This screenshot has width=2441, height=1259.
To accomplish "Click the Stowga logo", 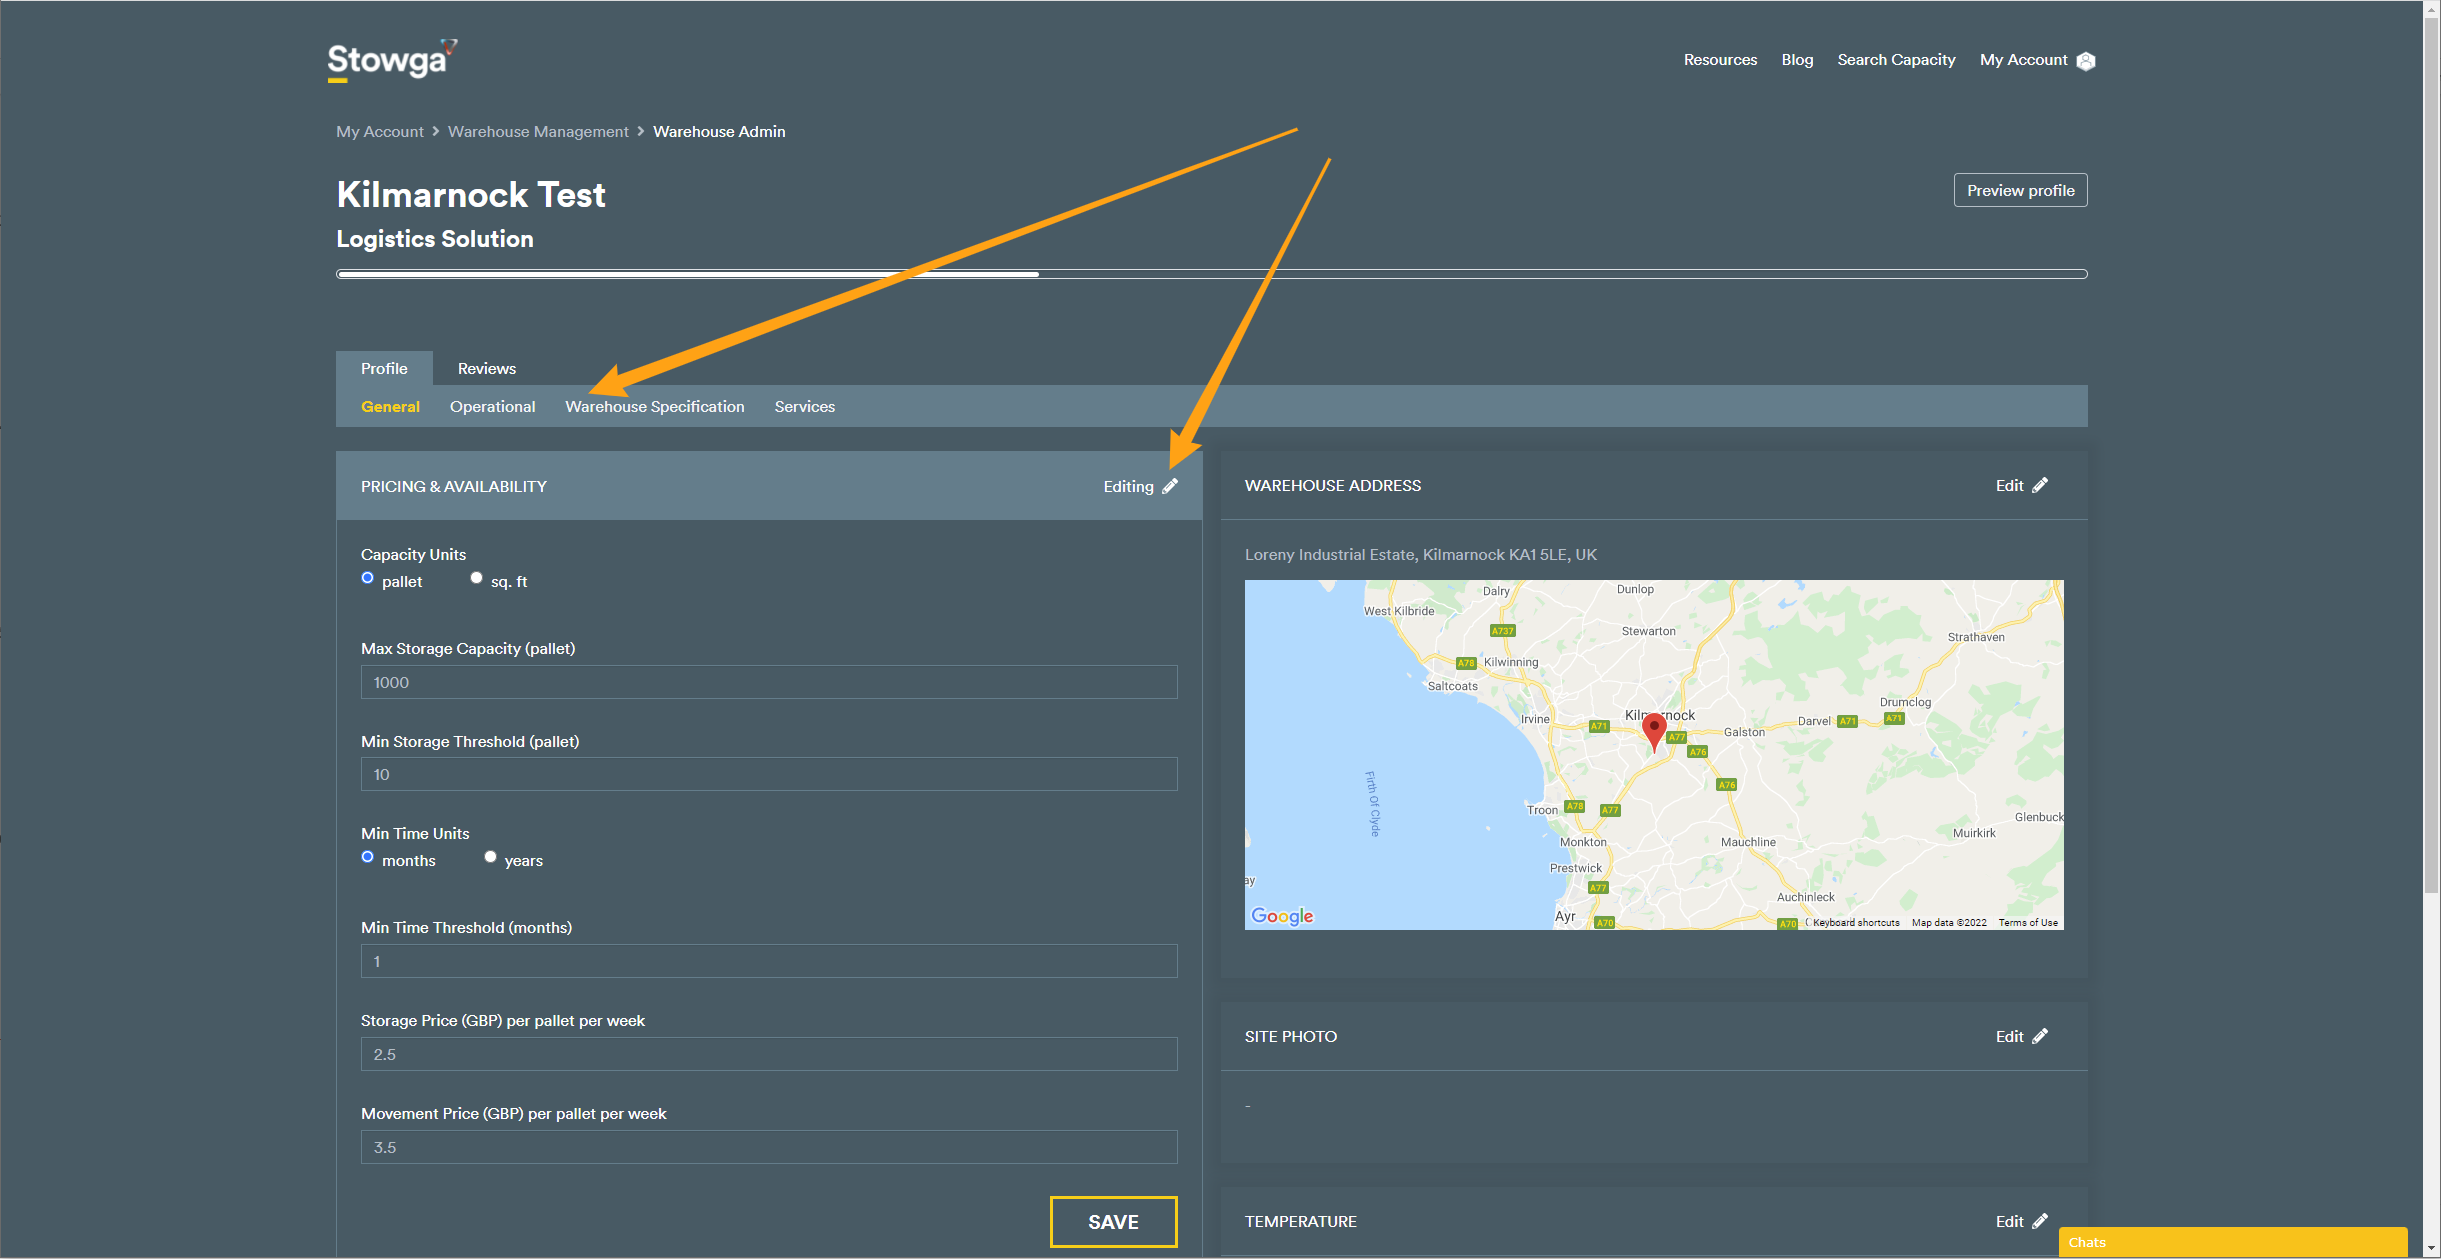I will click(x=391, y=60).
